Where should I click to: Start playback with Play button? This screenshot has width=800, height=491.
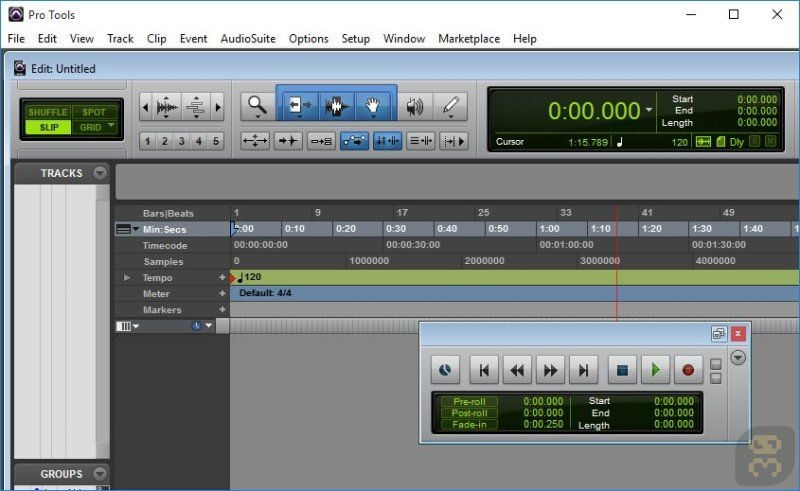point(655,370)
